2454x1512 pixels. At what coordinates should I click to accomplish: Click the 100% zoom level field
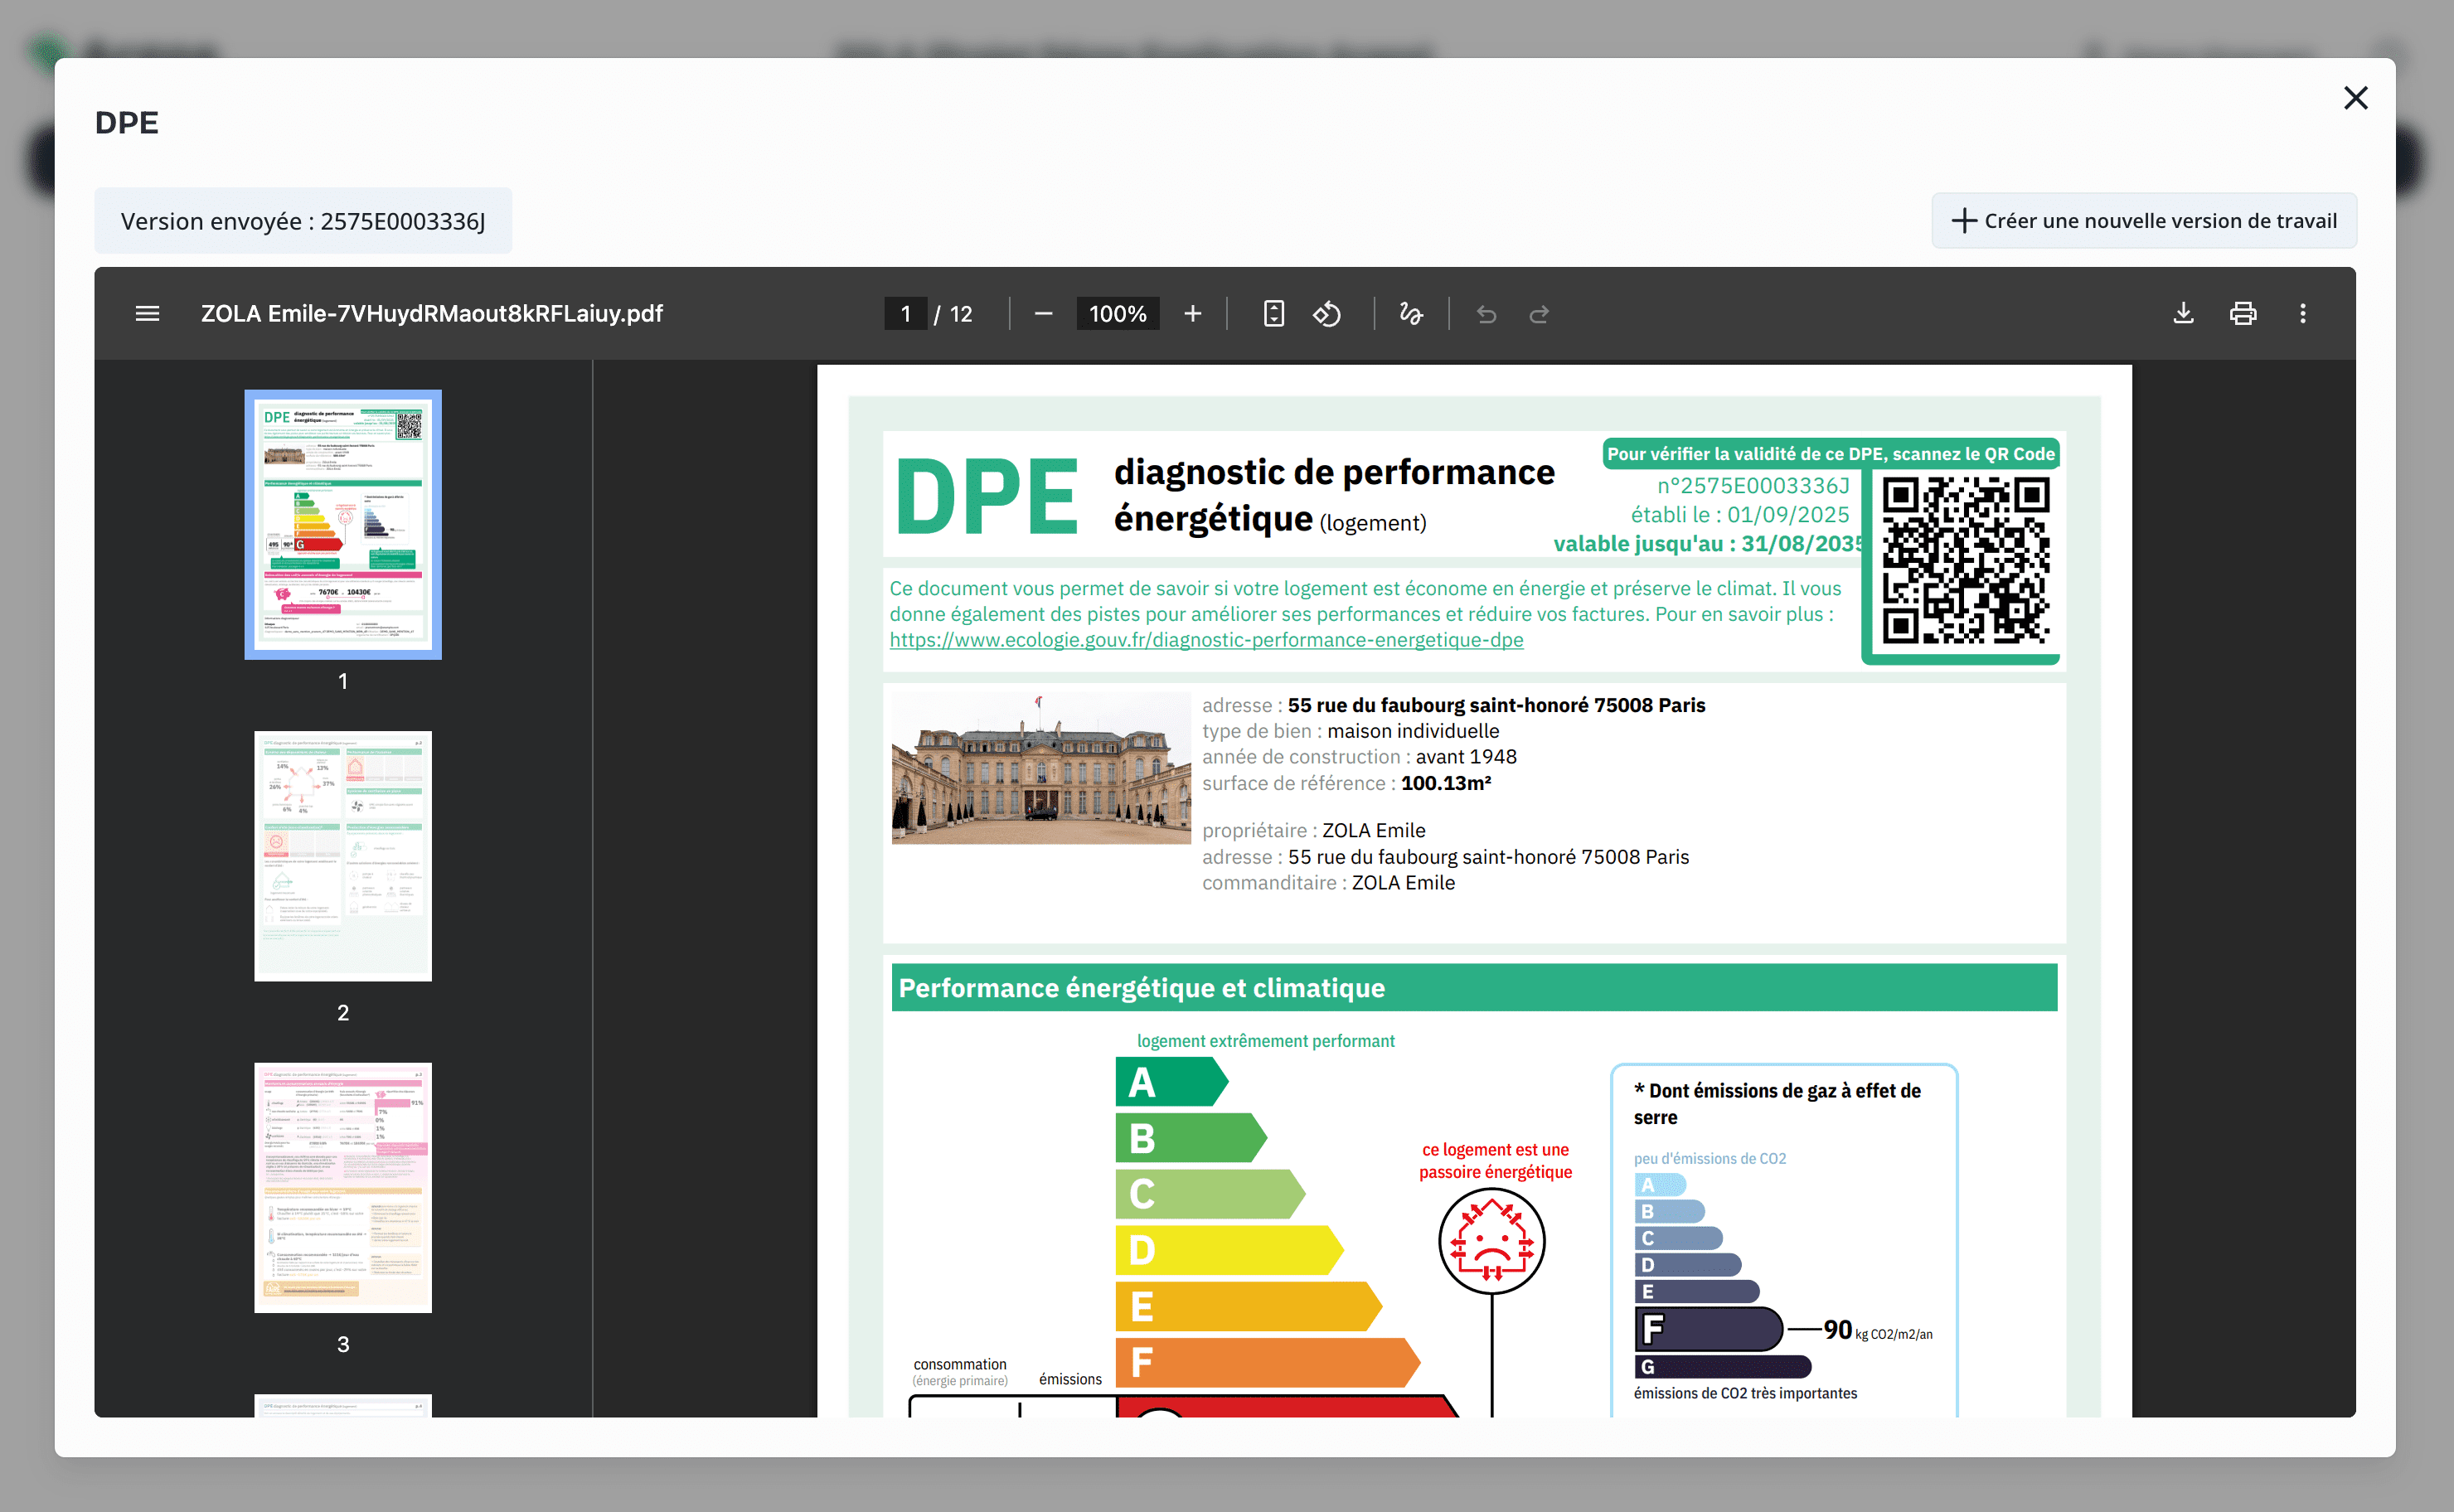click(x=1117, y=314)
